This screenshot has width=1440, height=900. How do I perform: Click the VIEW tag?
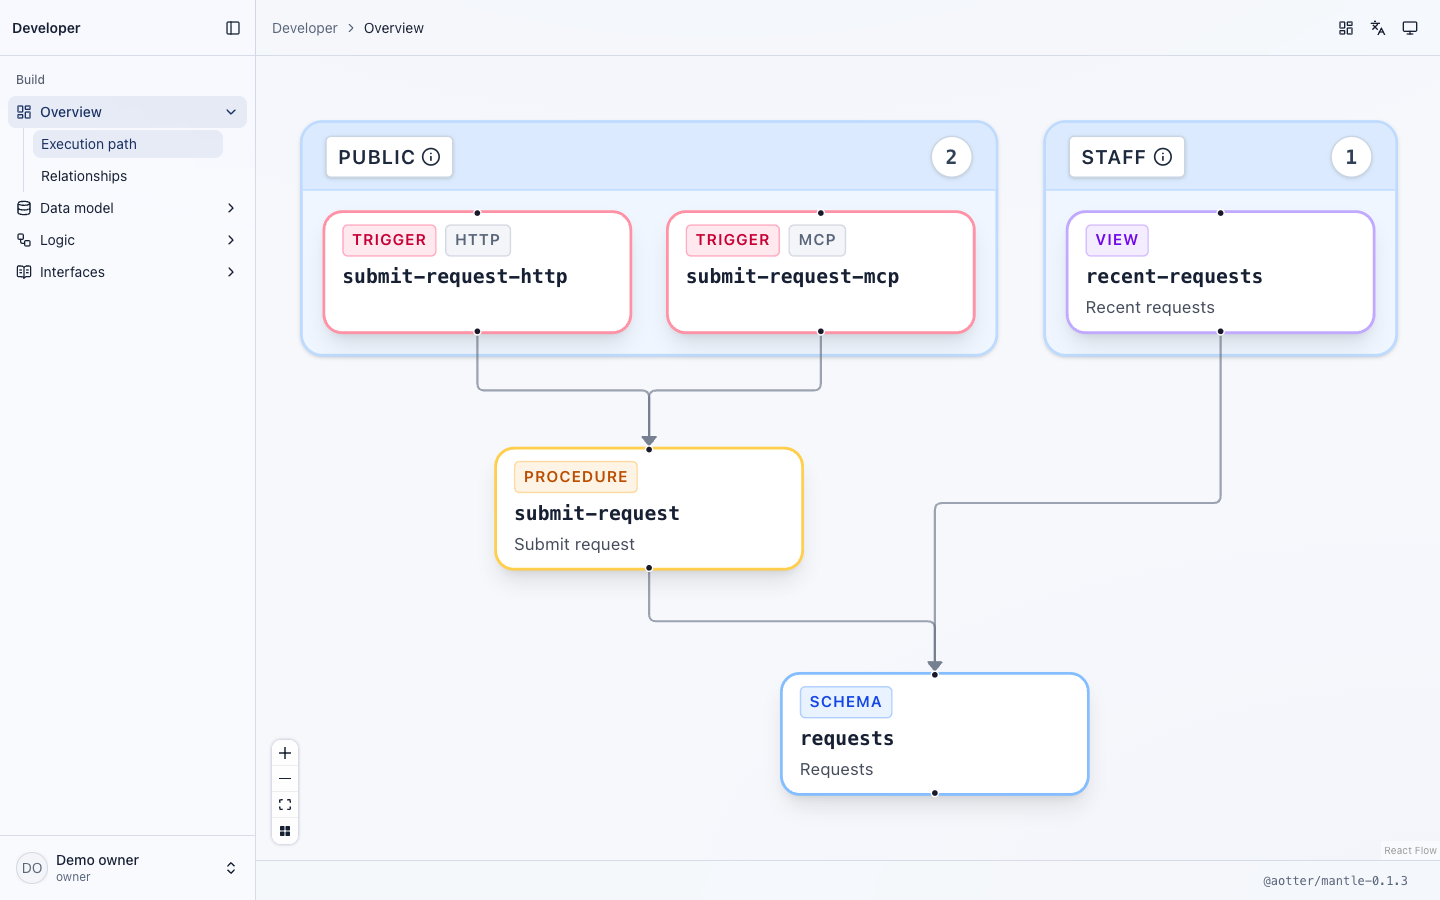(x=1117, y=240)
